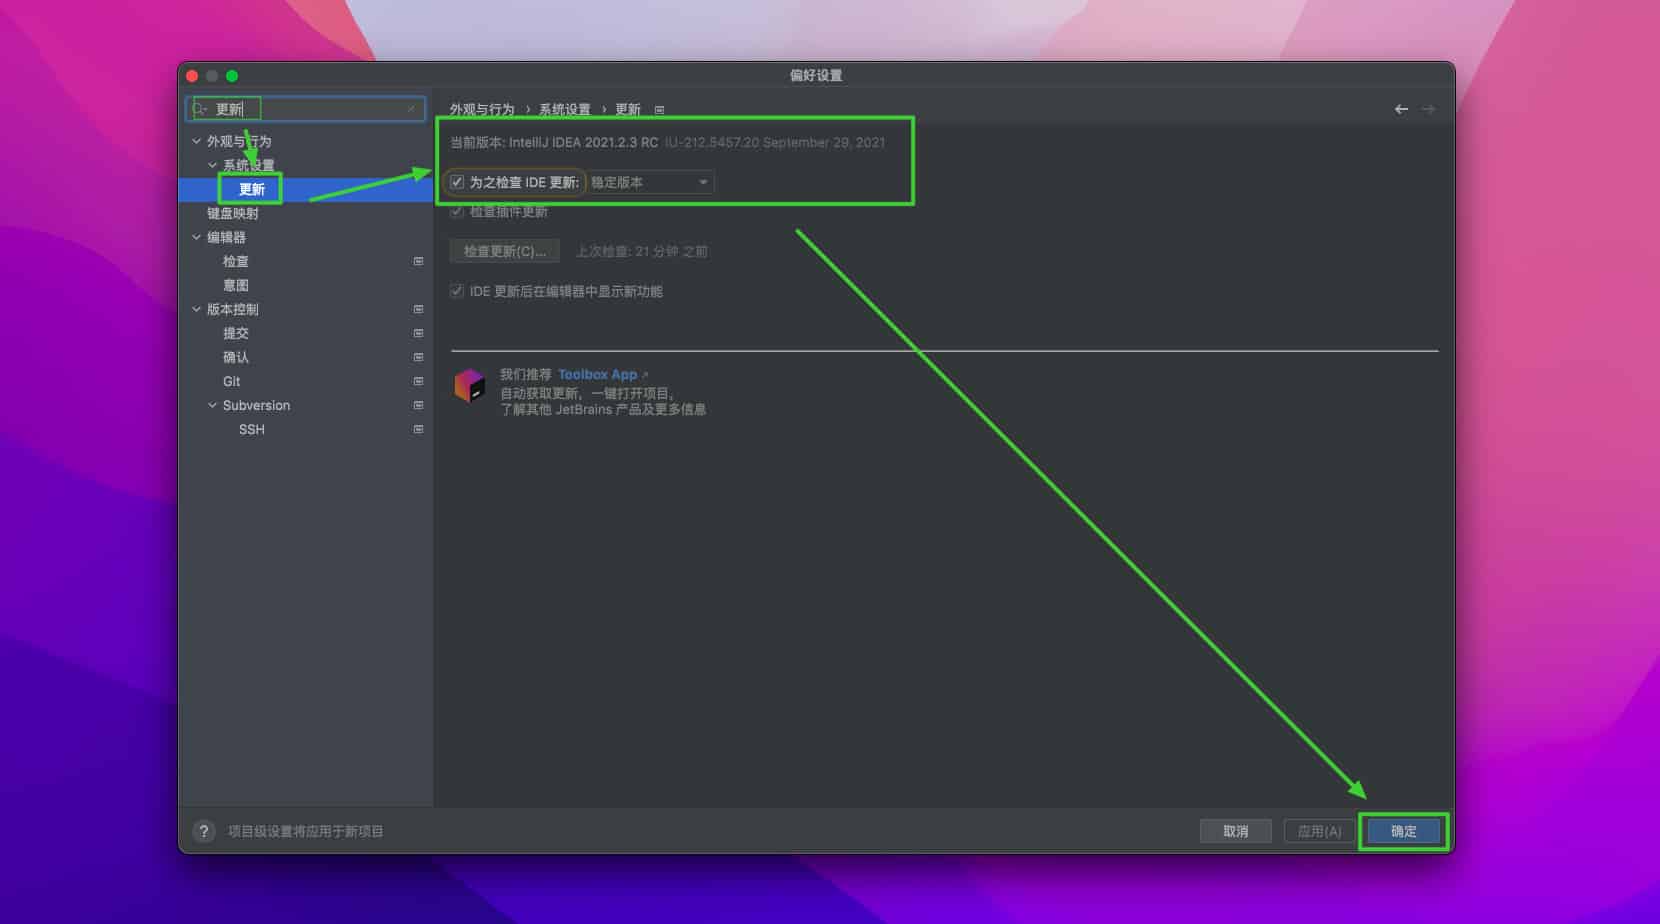Select 系统设置 in the breadcrumb
Image resolution: width=1660 pixels, height=924 pixels.
pyautogui.click(x=565, y=109)
